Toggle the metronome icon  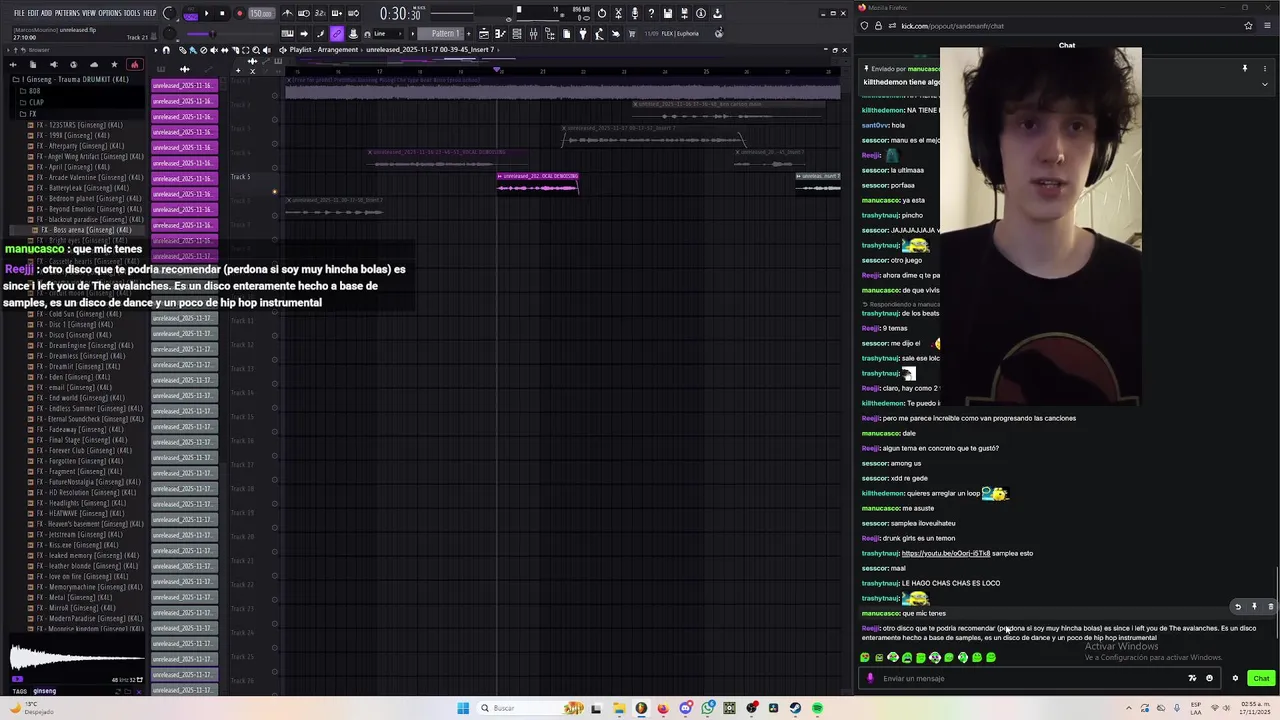tap(287, 13)
